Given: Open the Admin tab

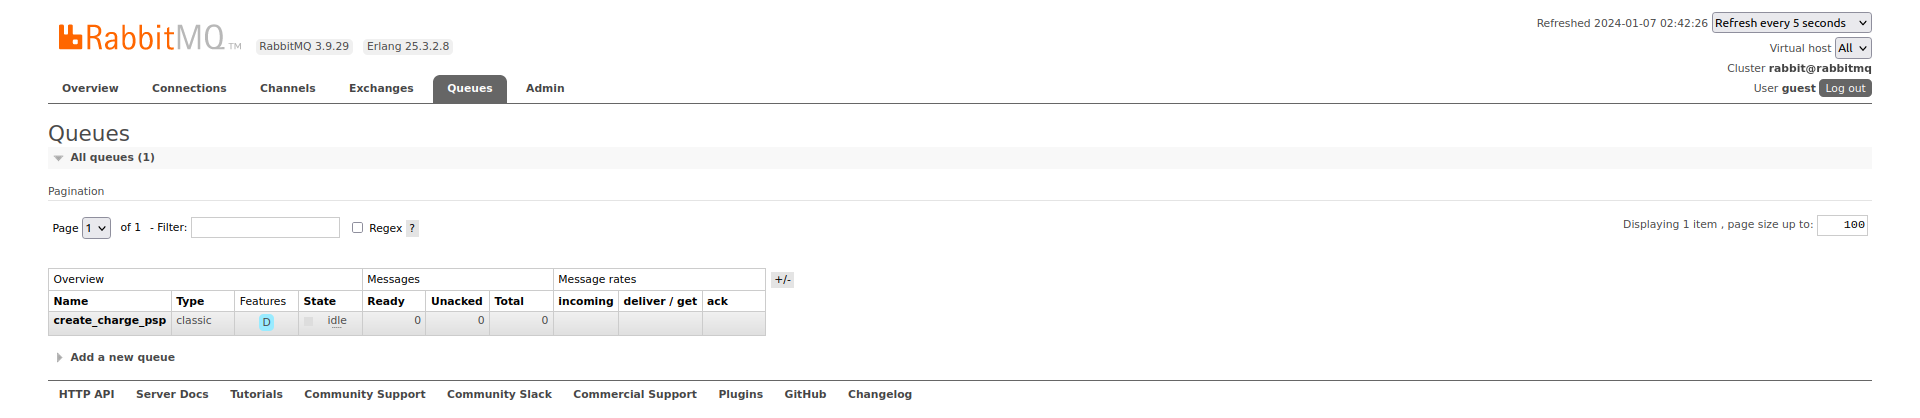Looking at the screenshot, I should tap(545, 89).
